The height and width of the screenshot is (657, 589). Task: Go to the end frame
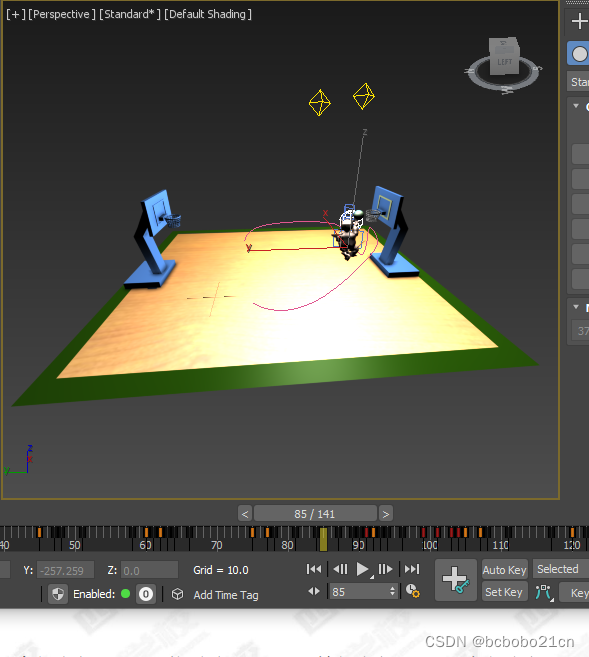(x=412, y=569)
